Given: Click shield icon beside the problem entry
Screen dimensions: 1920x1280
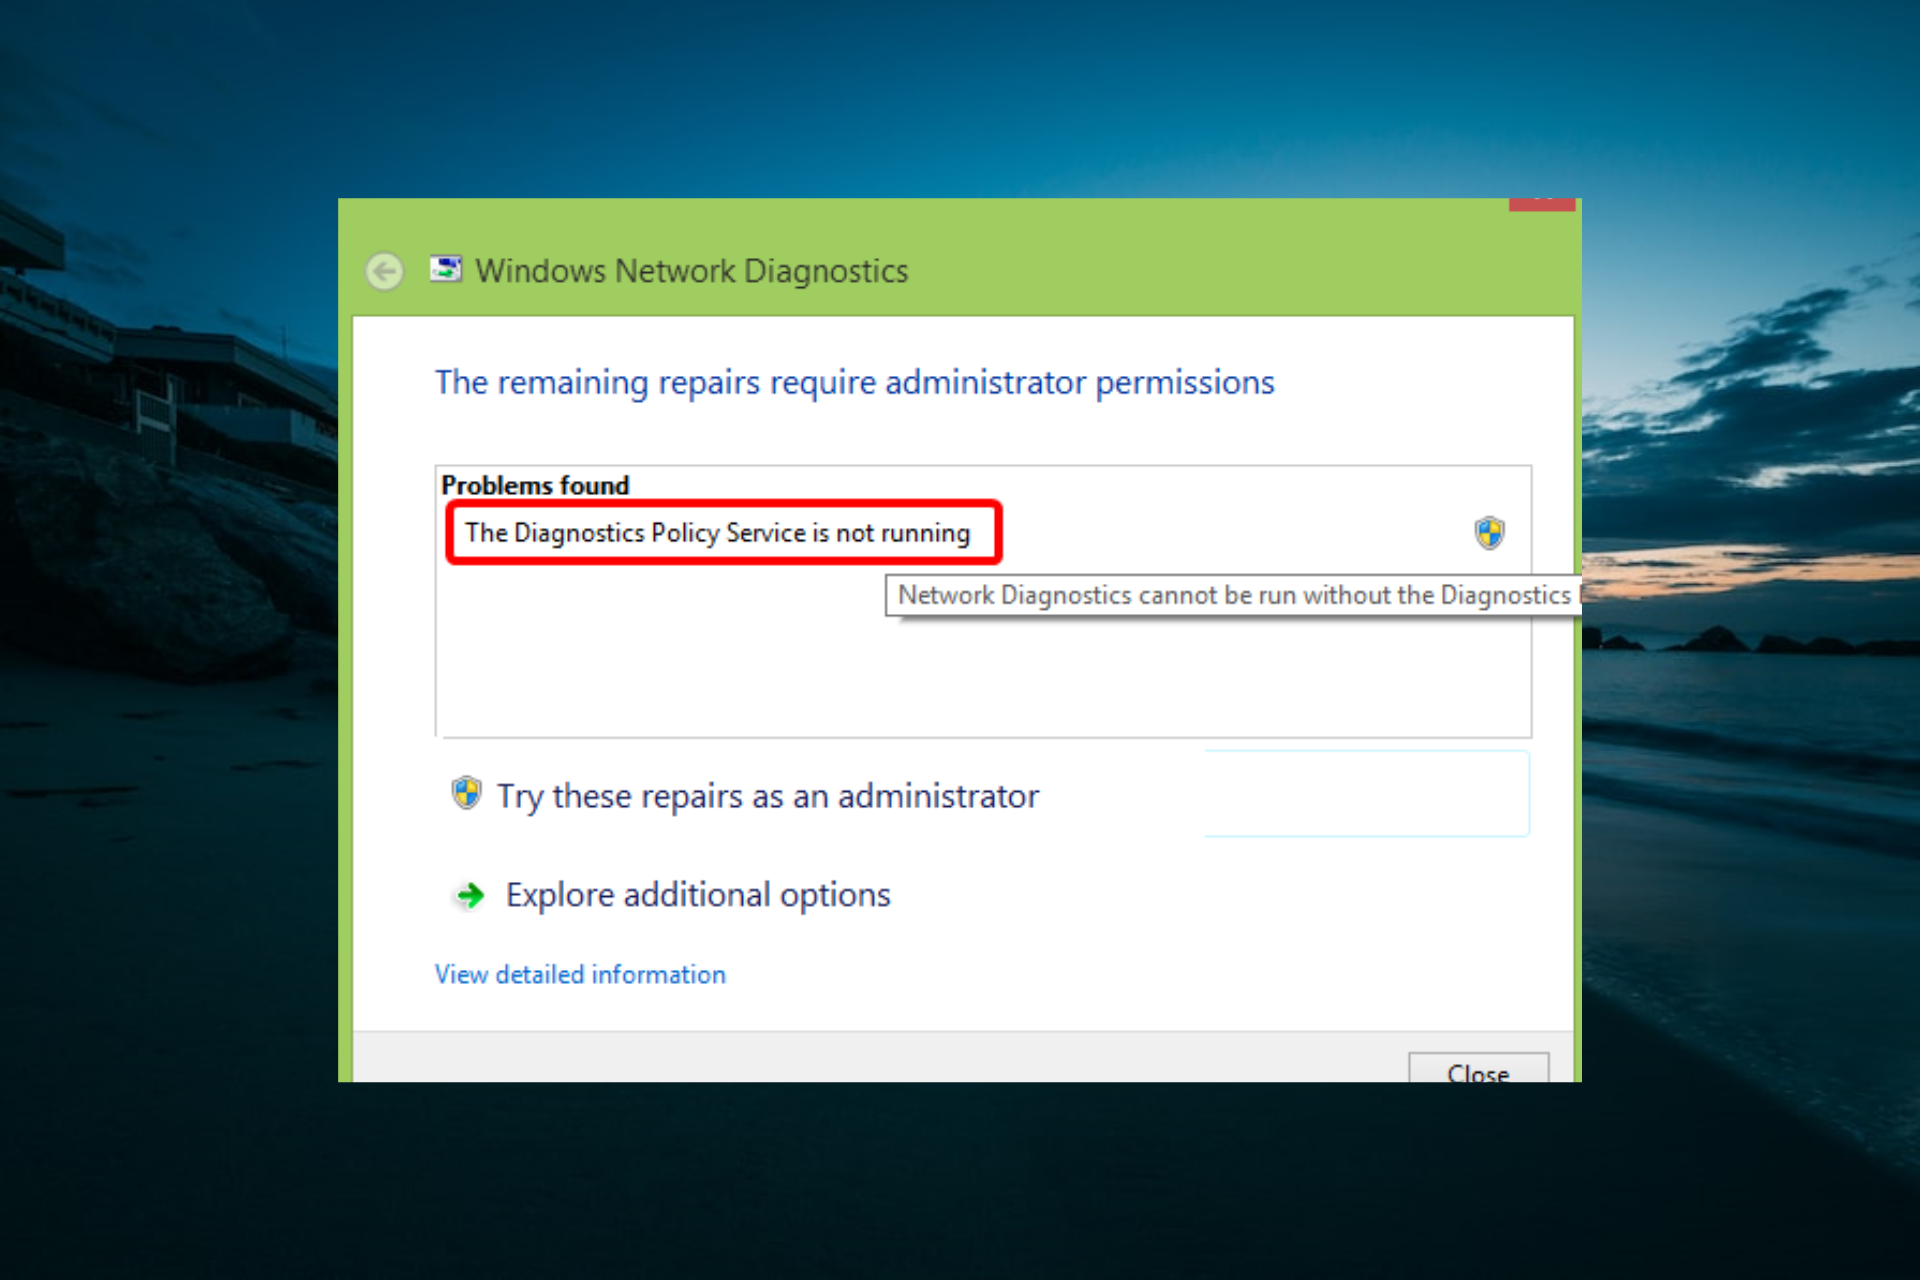Looking at the screenshot, I should [1489, 533].
